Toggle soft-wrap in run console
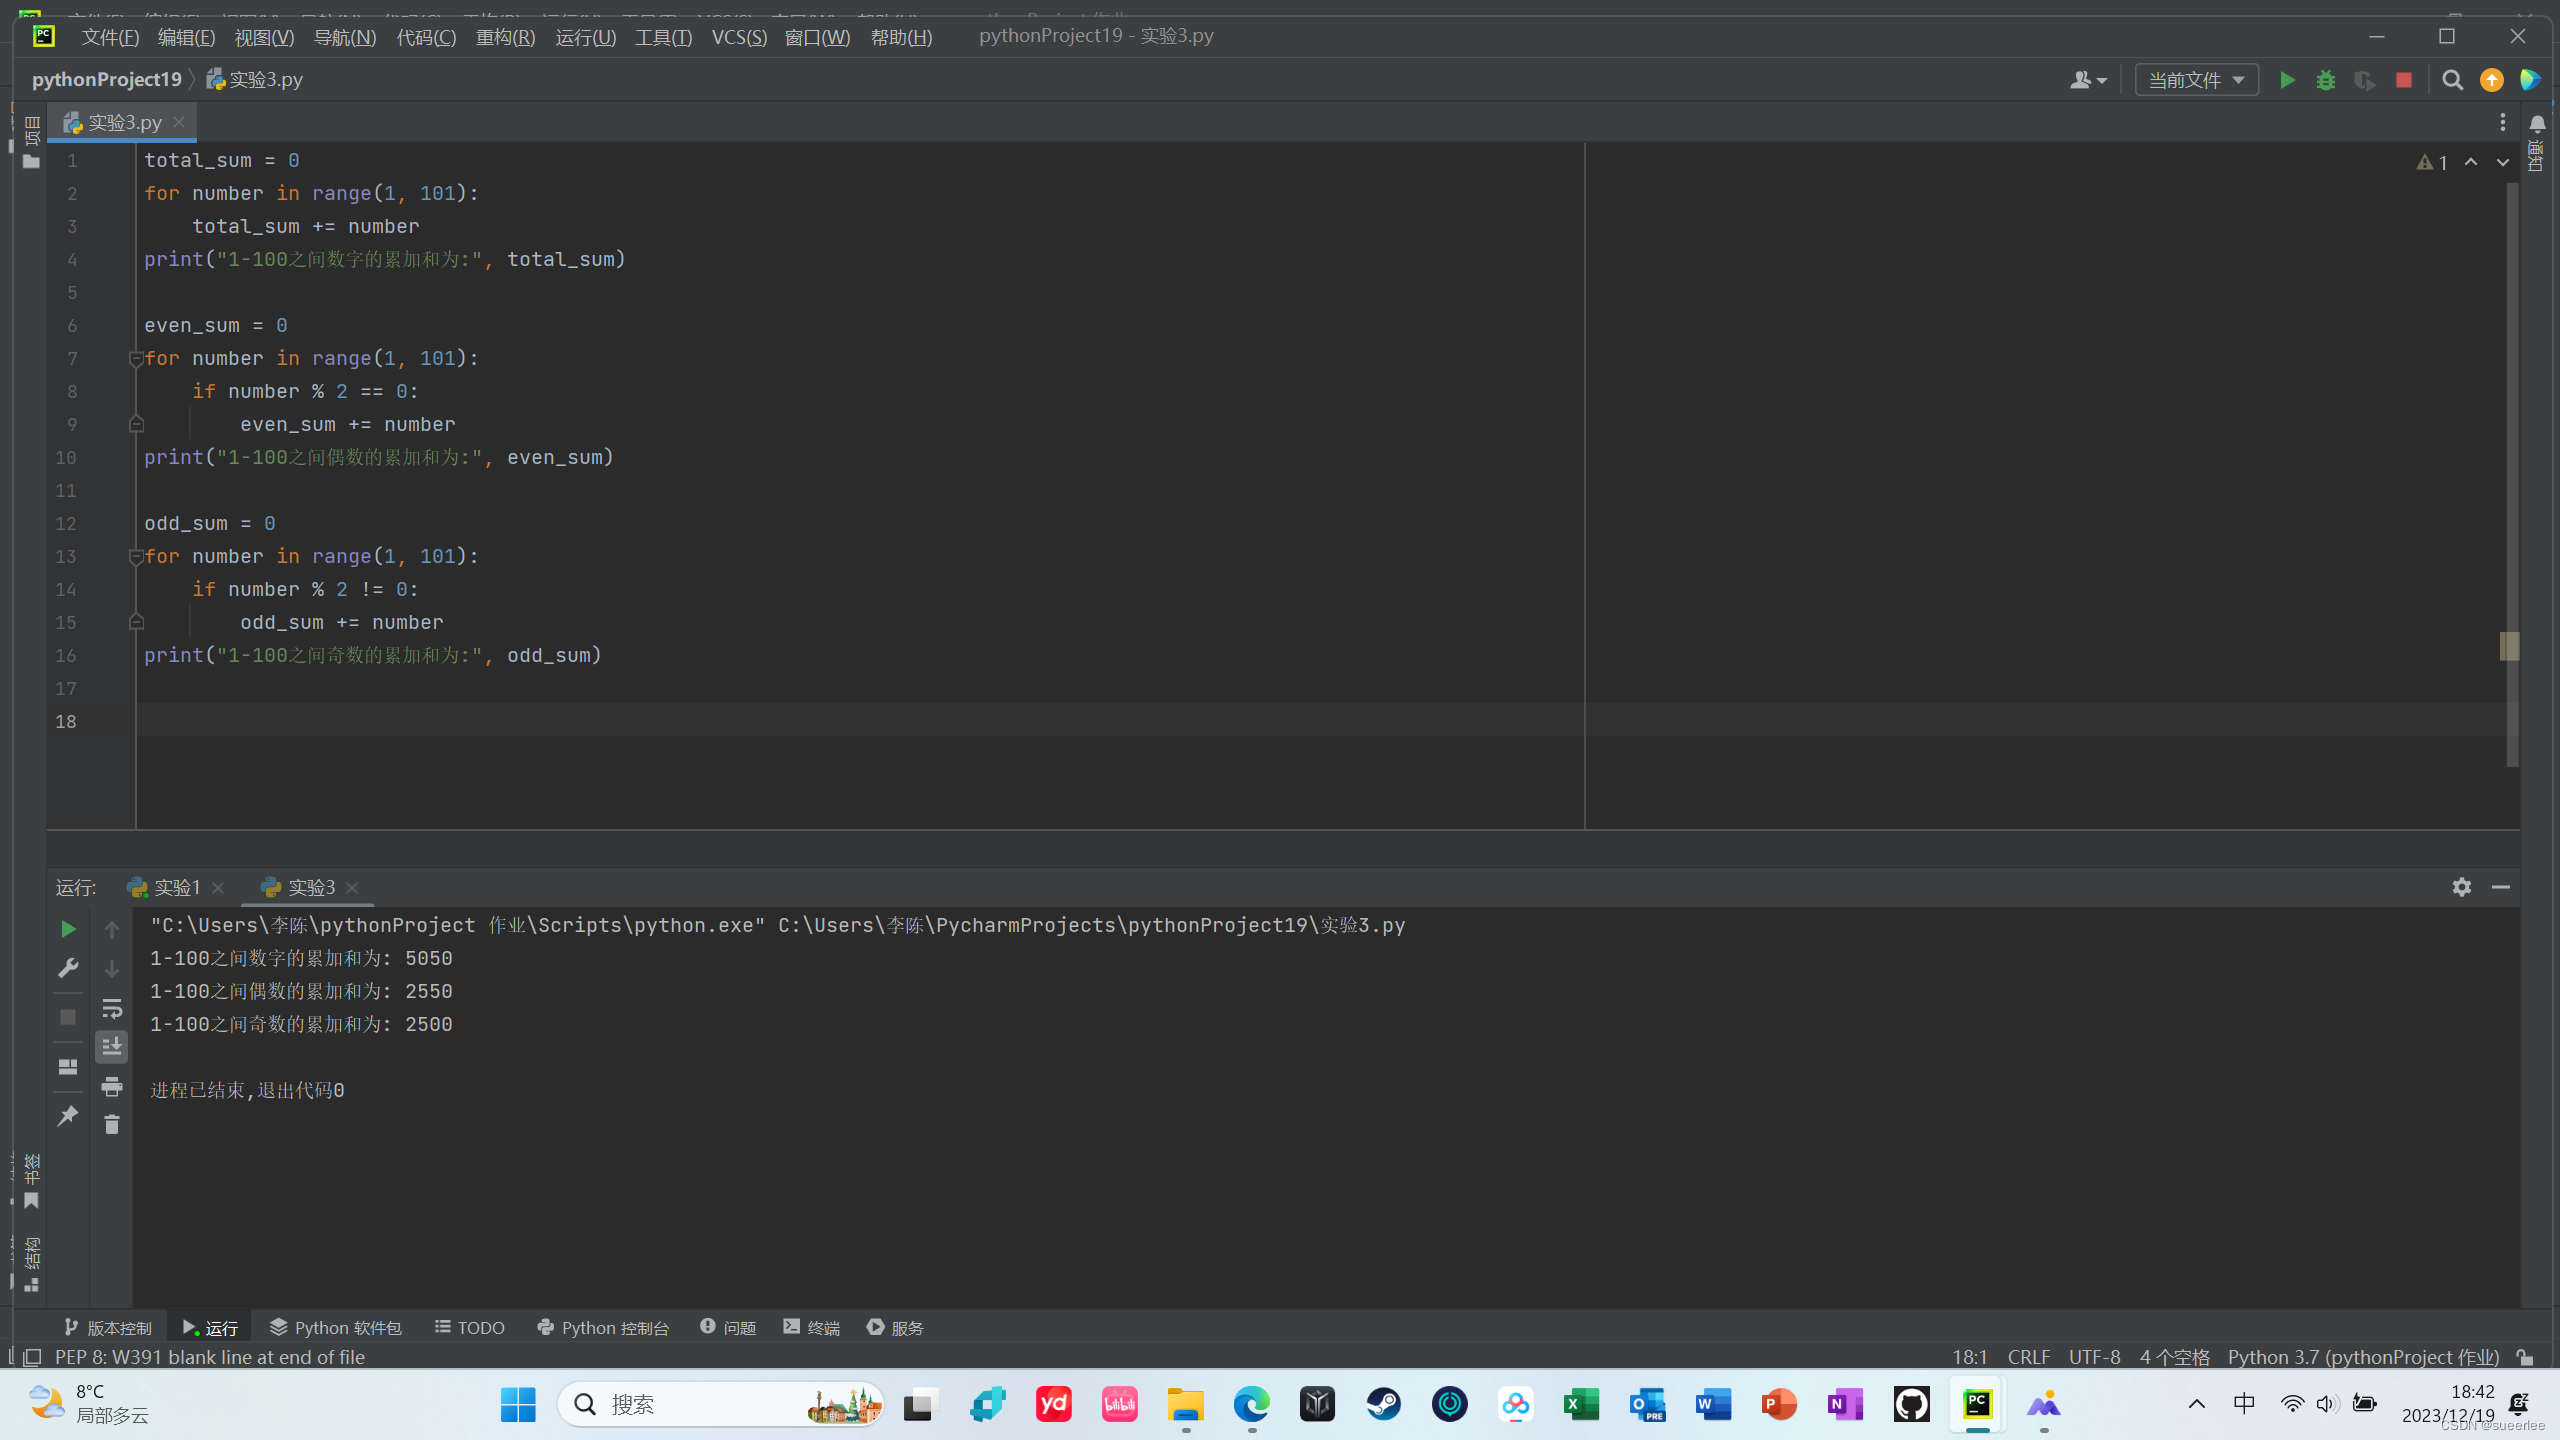The width and height of the screenshot is (2560, 1440). (x=112, y=1008)
